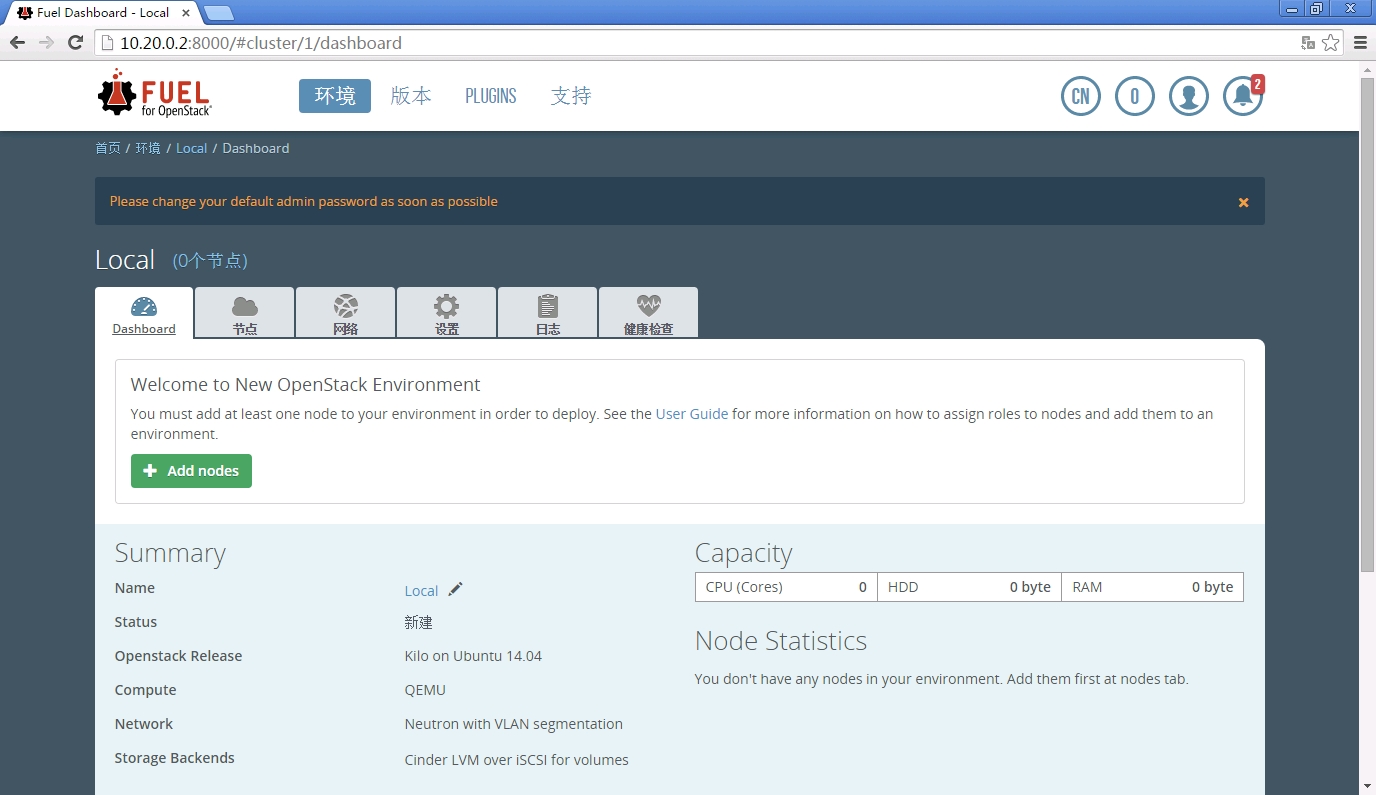The width and height of the screenshot is (1376, 795).
Task: Switch to the 日志 tab
Action: (548, 313)
